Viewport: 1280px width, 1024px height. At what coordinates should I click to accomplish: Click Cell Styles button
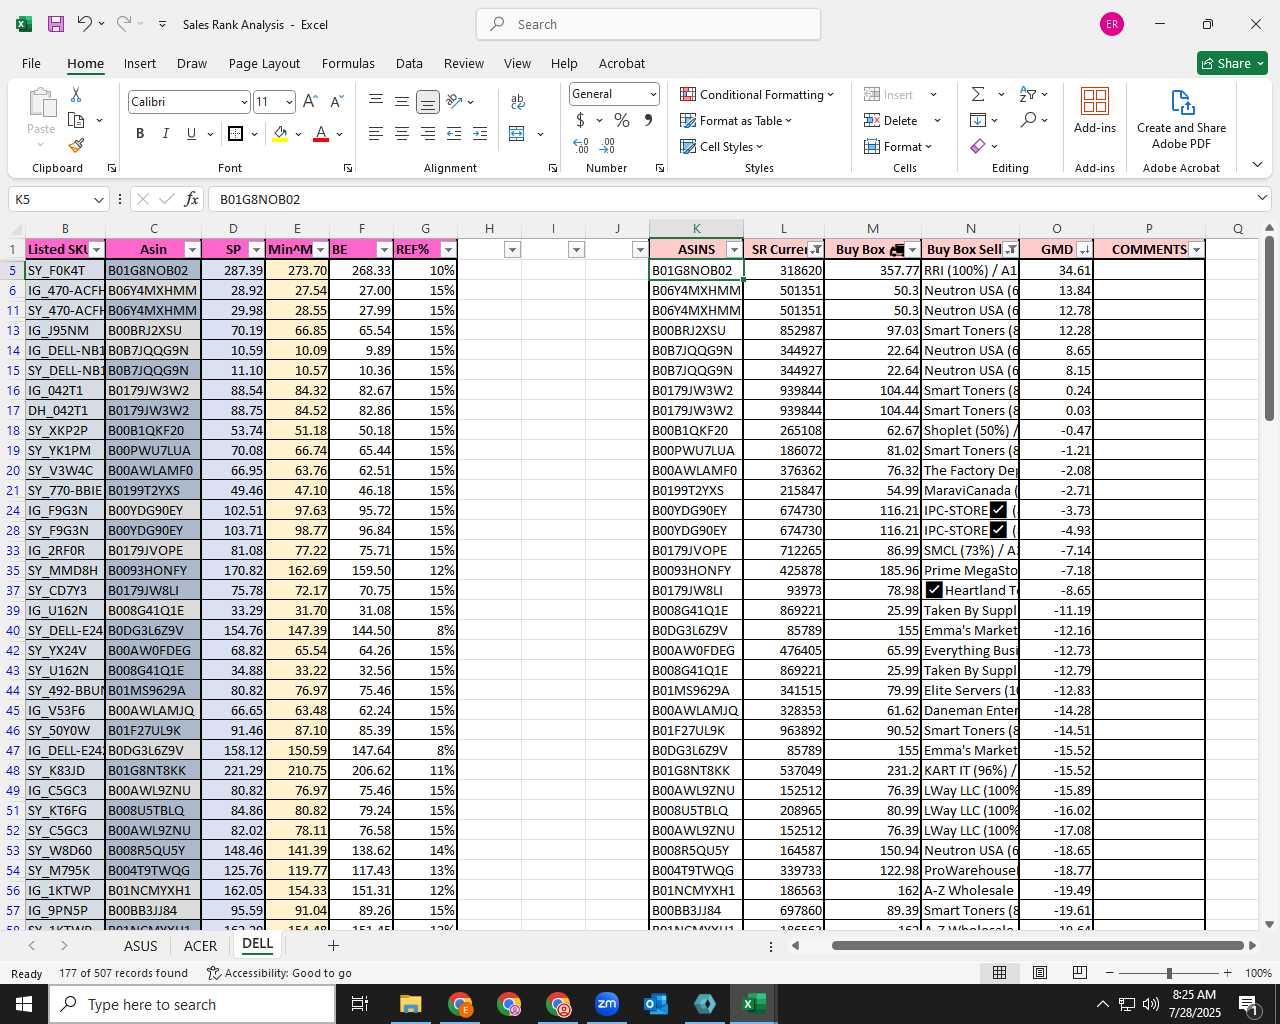tap(722, 146)
